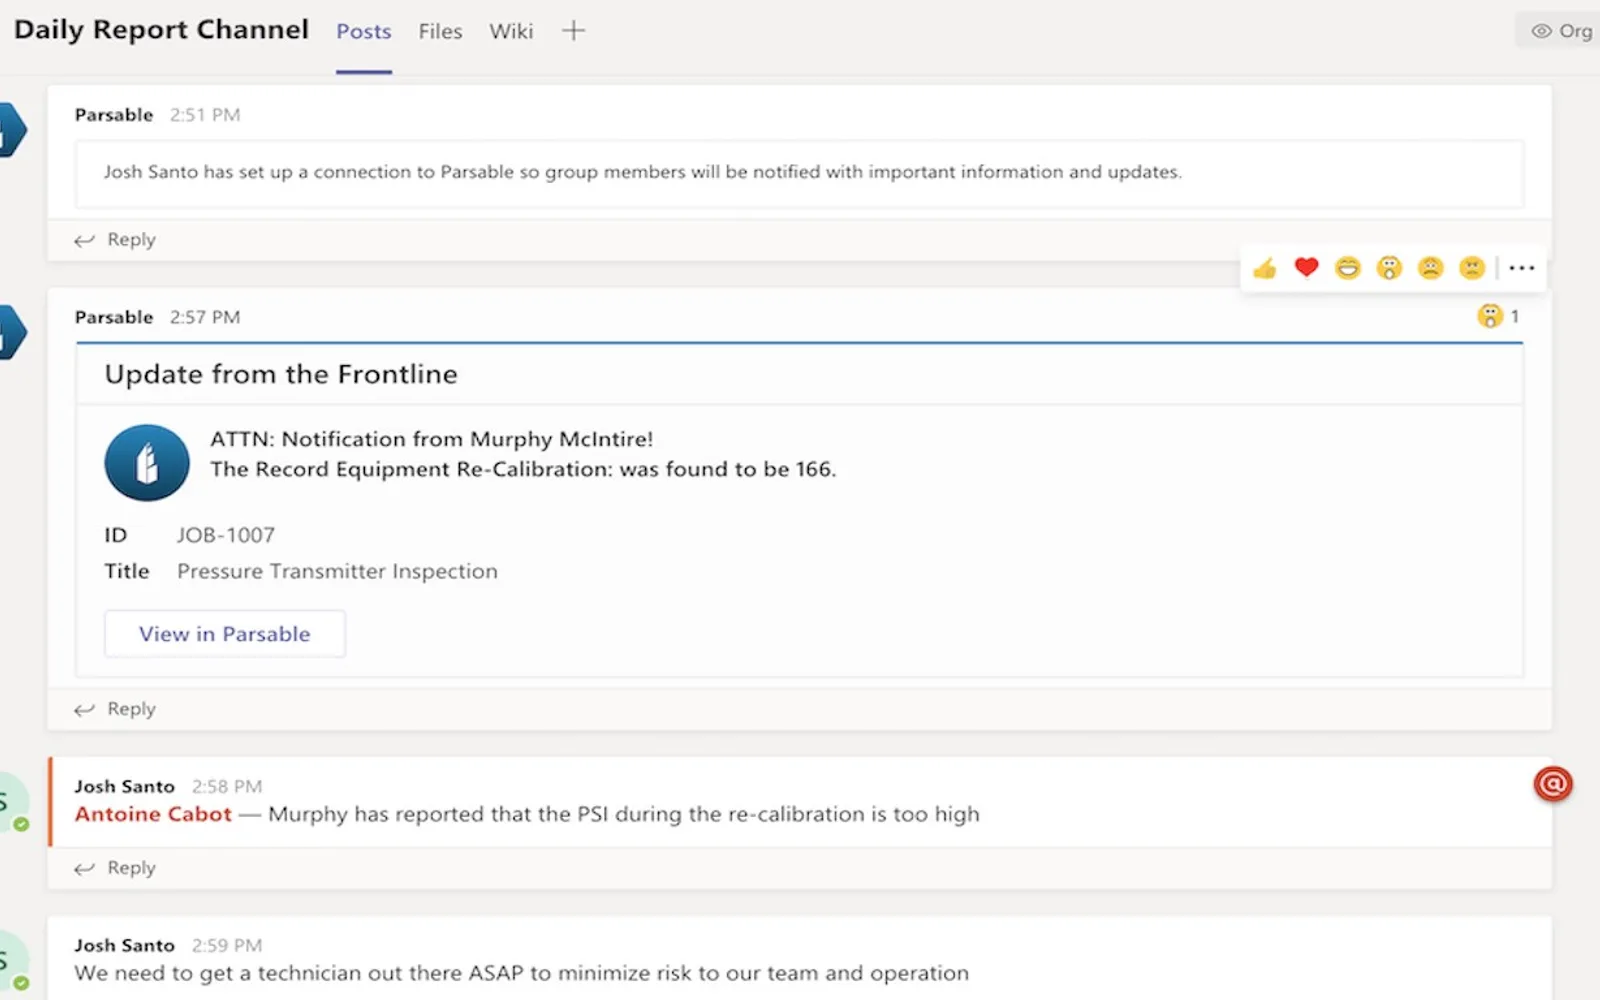
Task: React with the red heart emoji
Action: [1306, 267]
